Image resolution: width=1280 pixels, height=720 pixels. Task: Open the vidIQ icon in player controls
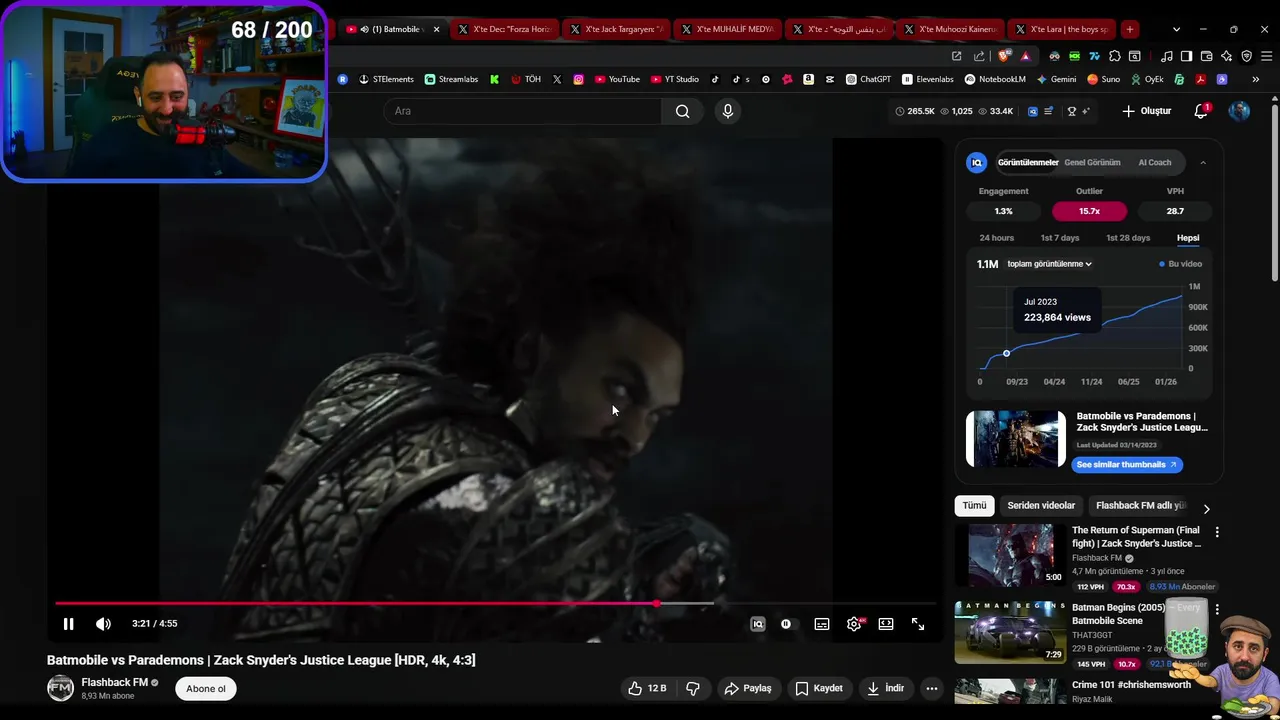click(x=758, y=624)
